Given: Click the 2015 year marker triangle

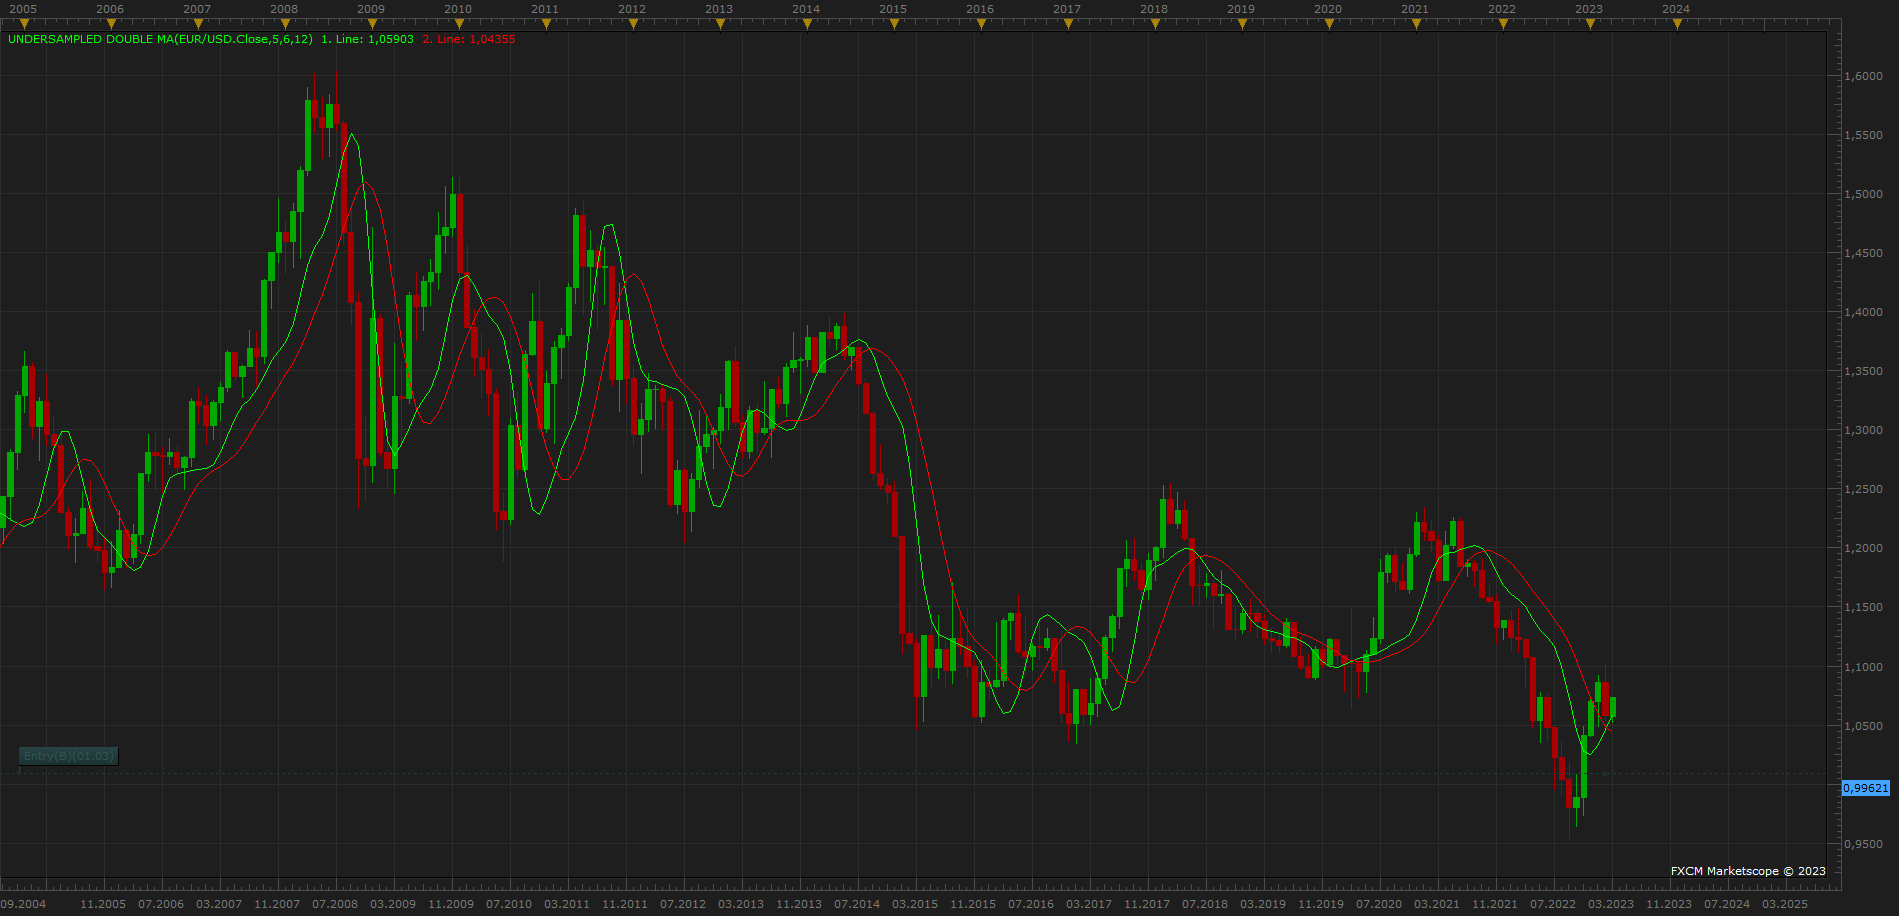Looking at the screenshot, I should pyautogui.click(x=894, y=24).
